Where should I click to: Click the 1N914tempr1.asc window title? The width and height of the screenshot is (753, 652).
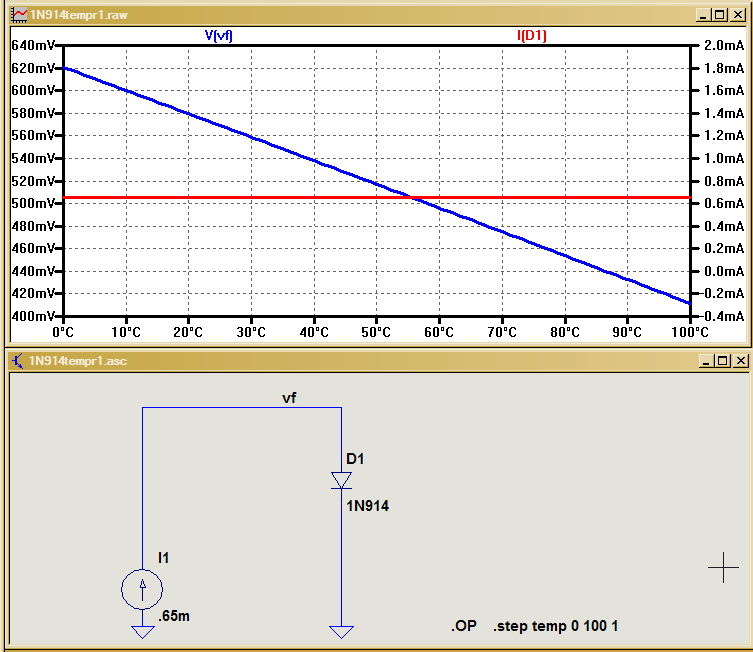(x=78, y=361)
